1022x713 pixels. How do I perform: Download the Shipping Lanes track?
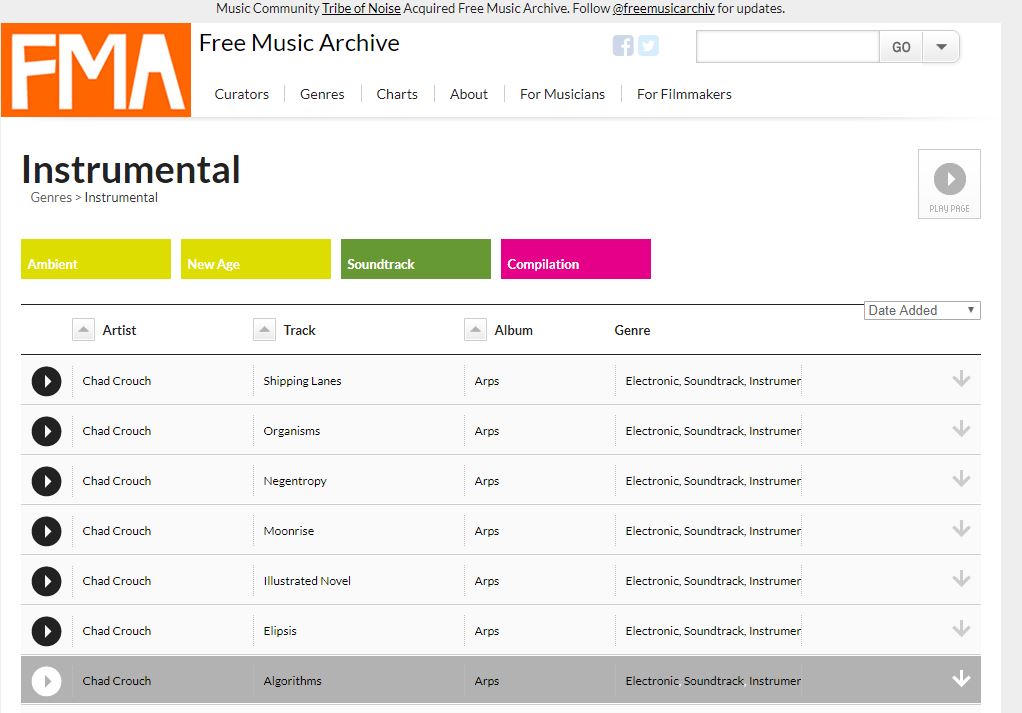[961, 379]
